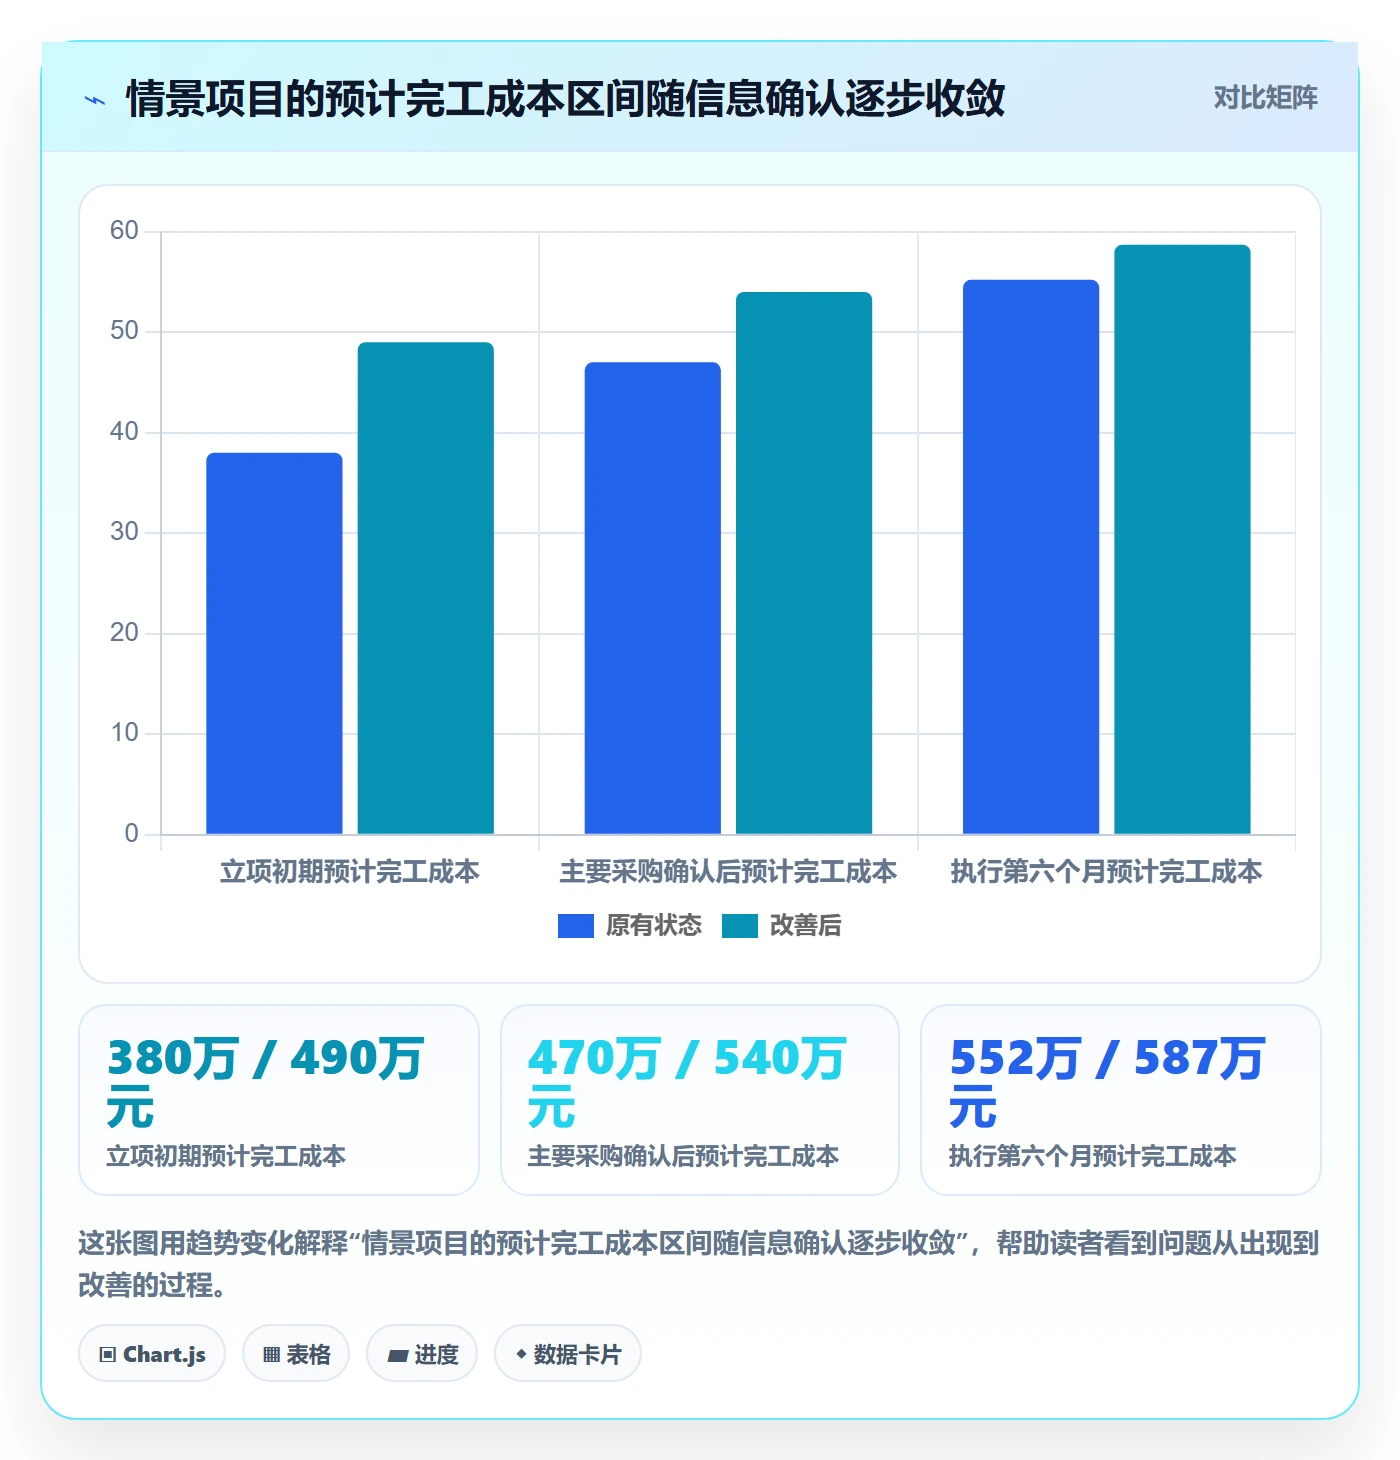This screenshot has width=1400, height=1460.
Task: Click the x-axis label 执行第六个月预计完工成本
Action: point(1107,872)
